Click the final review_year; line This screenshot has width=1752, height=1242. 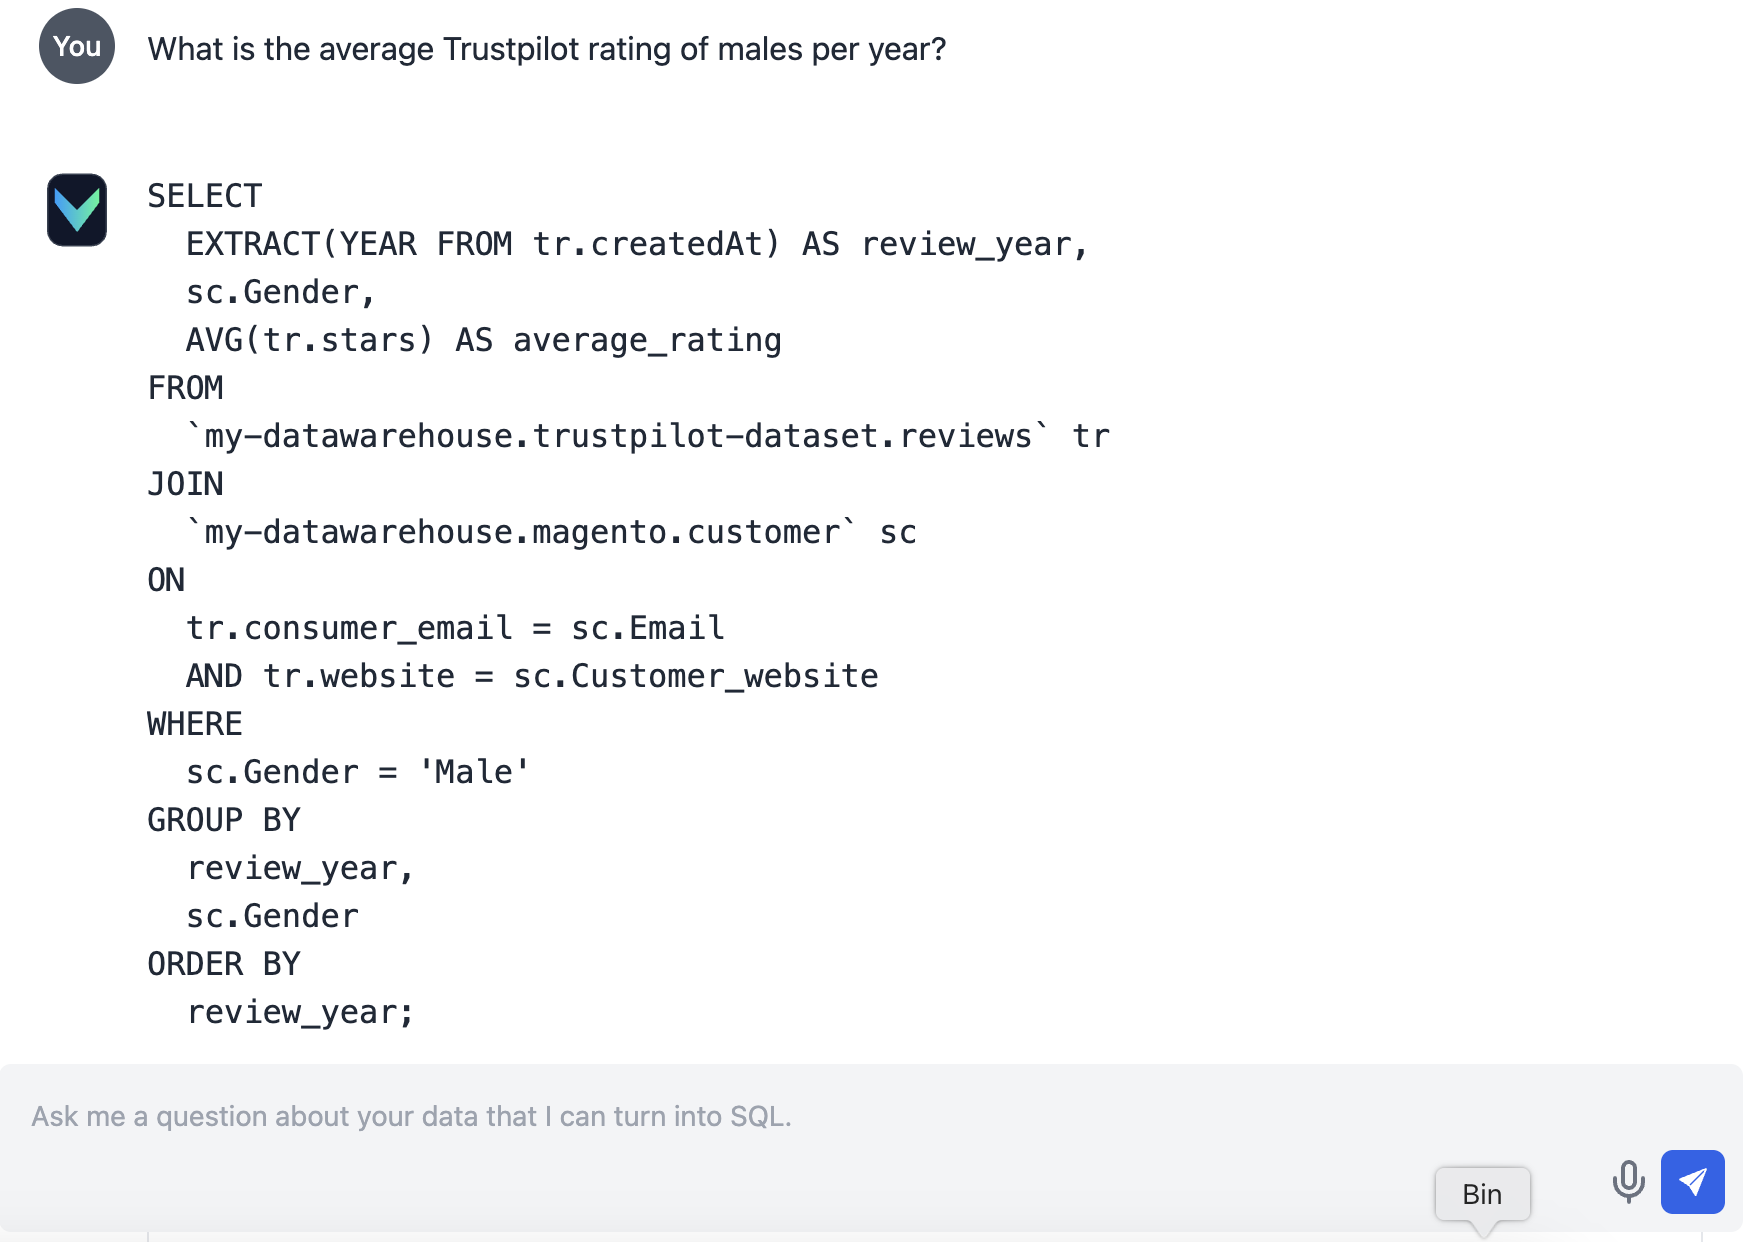coord(300,1012)
